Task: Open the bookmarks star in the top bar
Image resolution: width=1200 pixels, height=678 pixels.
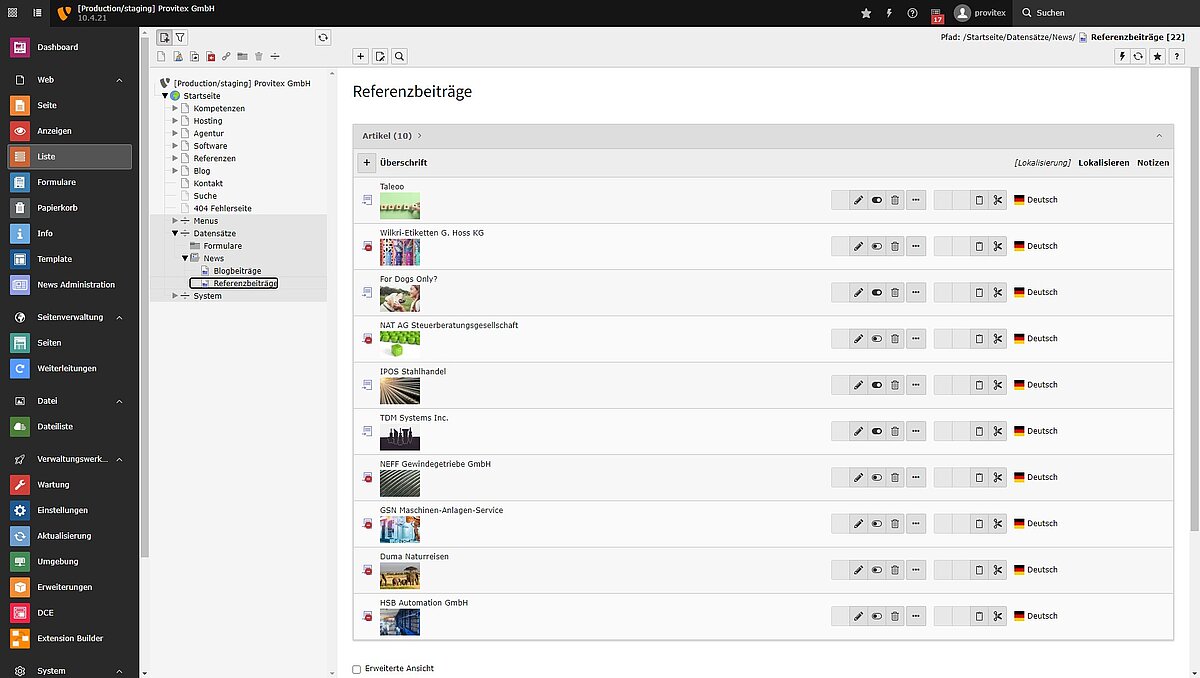Action: coord(866,13)
